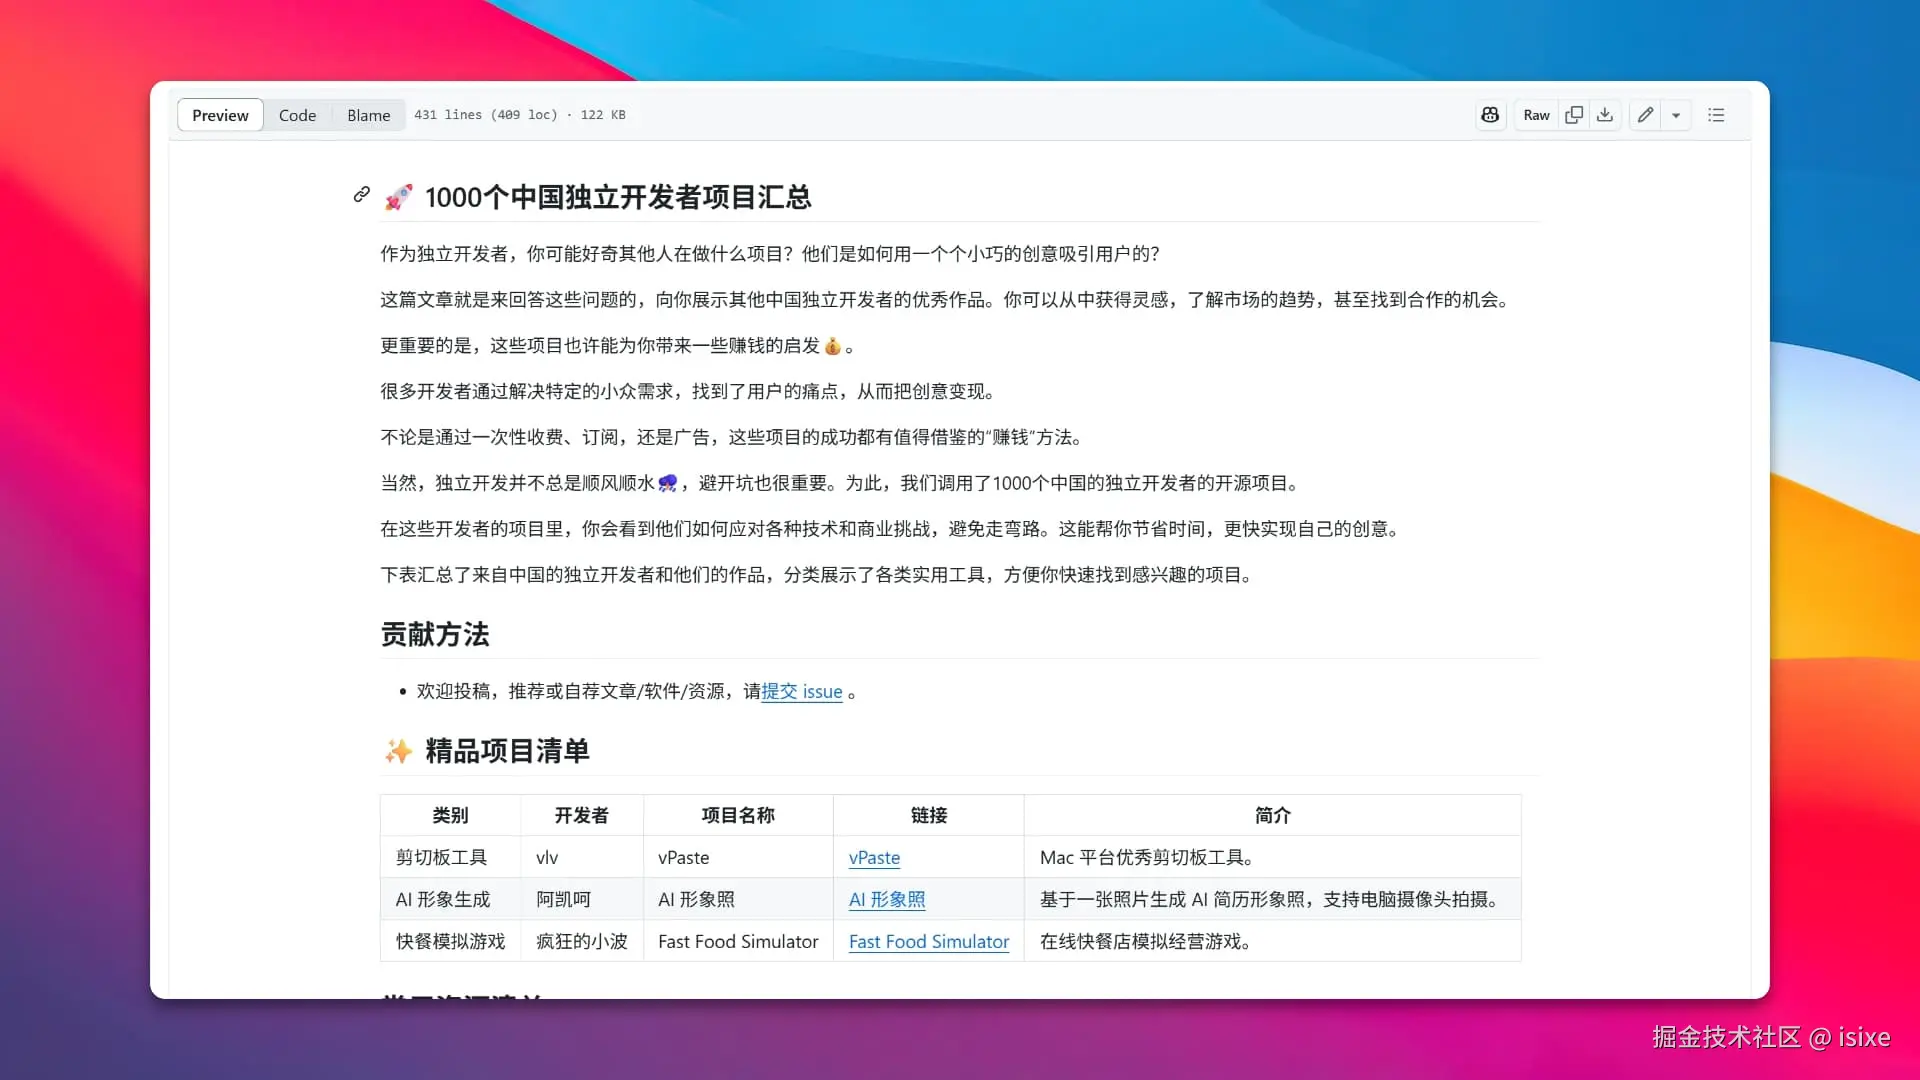Copy the permalink anchor beside the main title
Viewport: 1920px width, 1080px height.
point(361,195)
